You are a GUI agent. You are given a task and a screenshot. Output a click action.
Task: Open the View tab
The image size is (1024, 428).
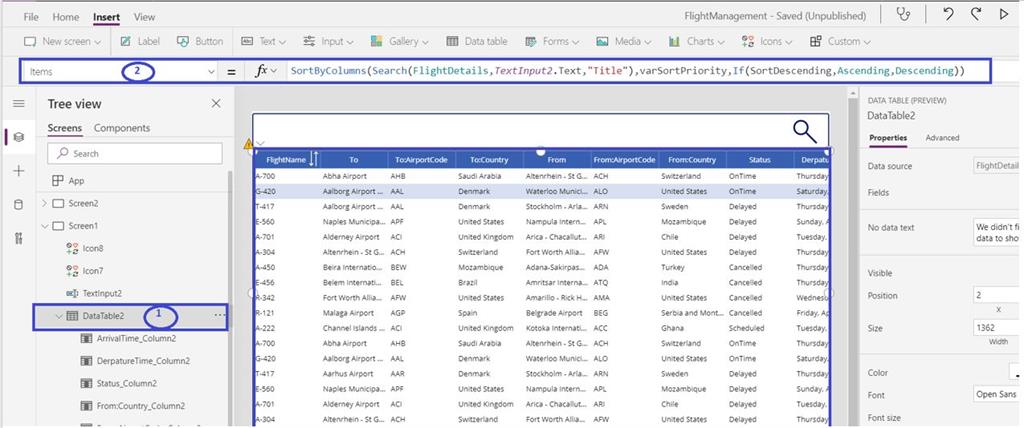pos(144,17)
